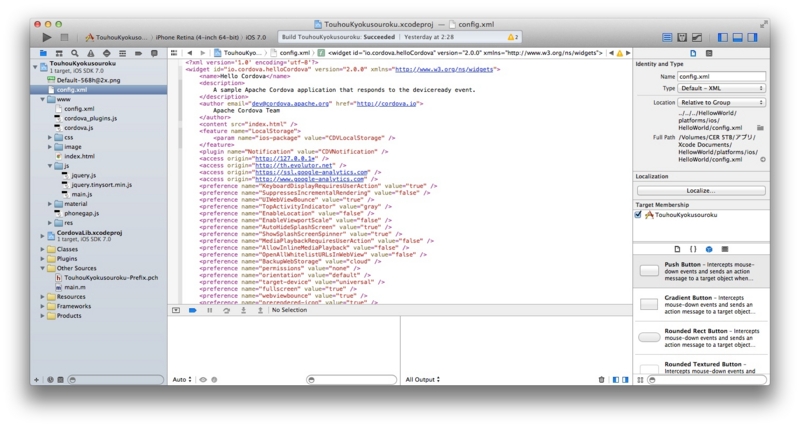The height and width of the screenshot is (427, 800).
Task: Open the Issue navigator warning icon
Action: [91, 53]
